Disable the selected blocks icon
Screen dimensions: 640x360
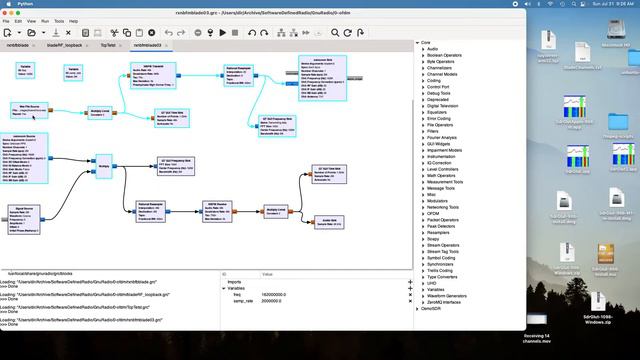point(293,33)
